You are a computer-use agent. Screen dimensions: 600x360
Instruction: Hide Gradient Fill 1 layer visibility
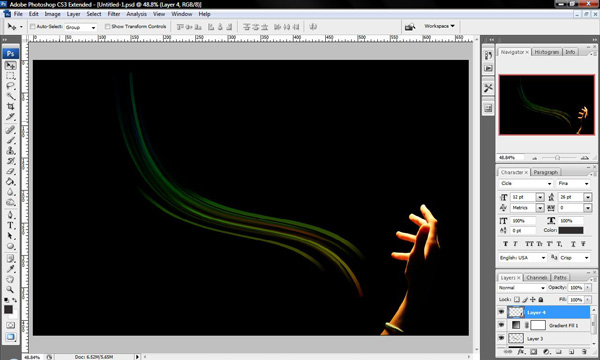pyautogui.click(x=501, y=325)
